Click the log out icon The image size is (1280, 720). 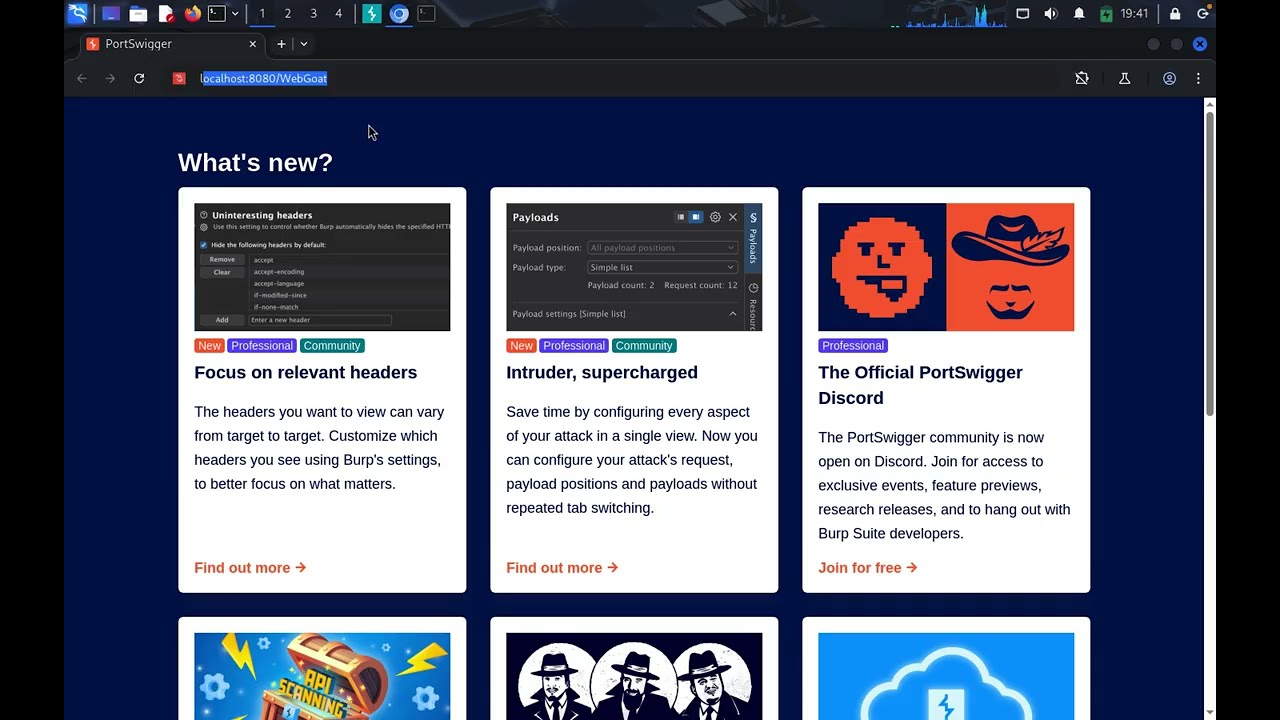tap(1203, 14)
